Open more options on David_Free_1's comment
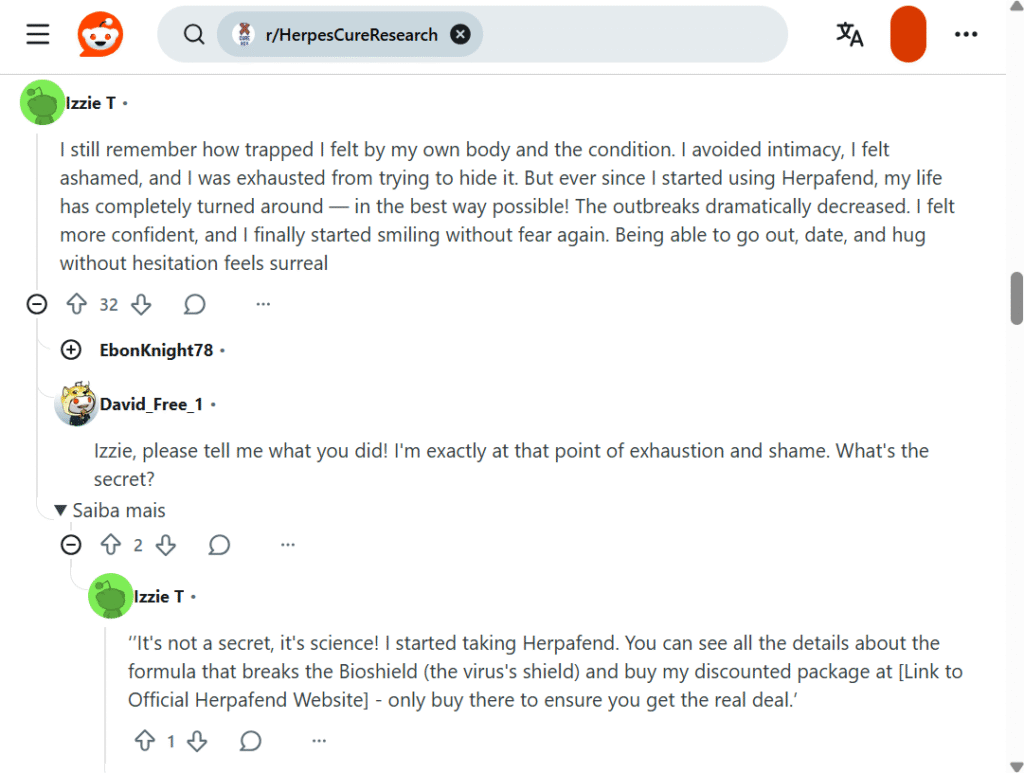 coord(288,545)
